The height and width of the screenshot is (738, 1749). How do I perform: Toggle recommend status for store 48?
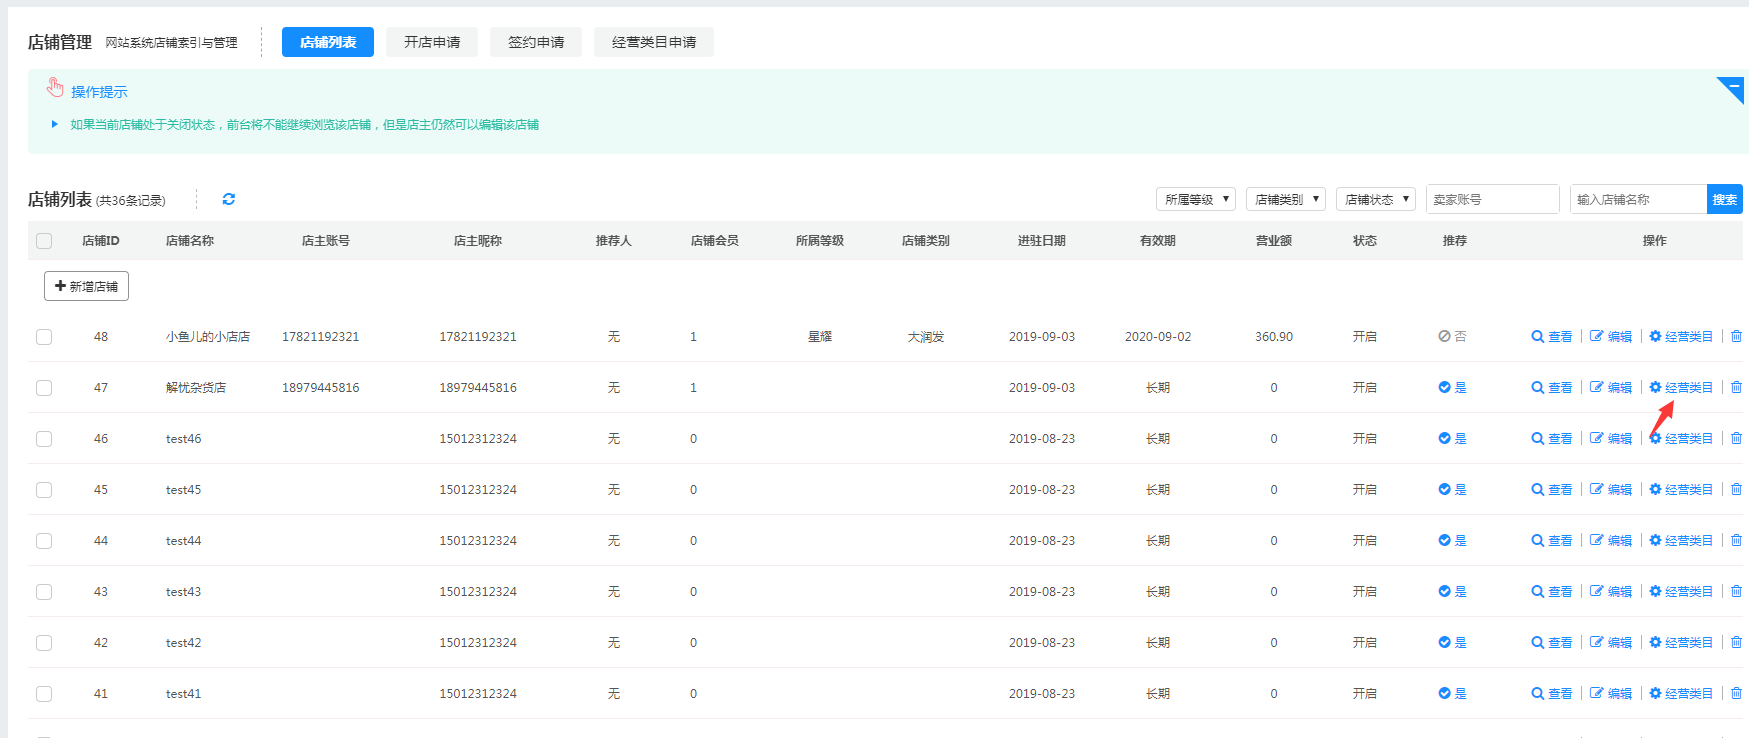tap(1452, 337)
